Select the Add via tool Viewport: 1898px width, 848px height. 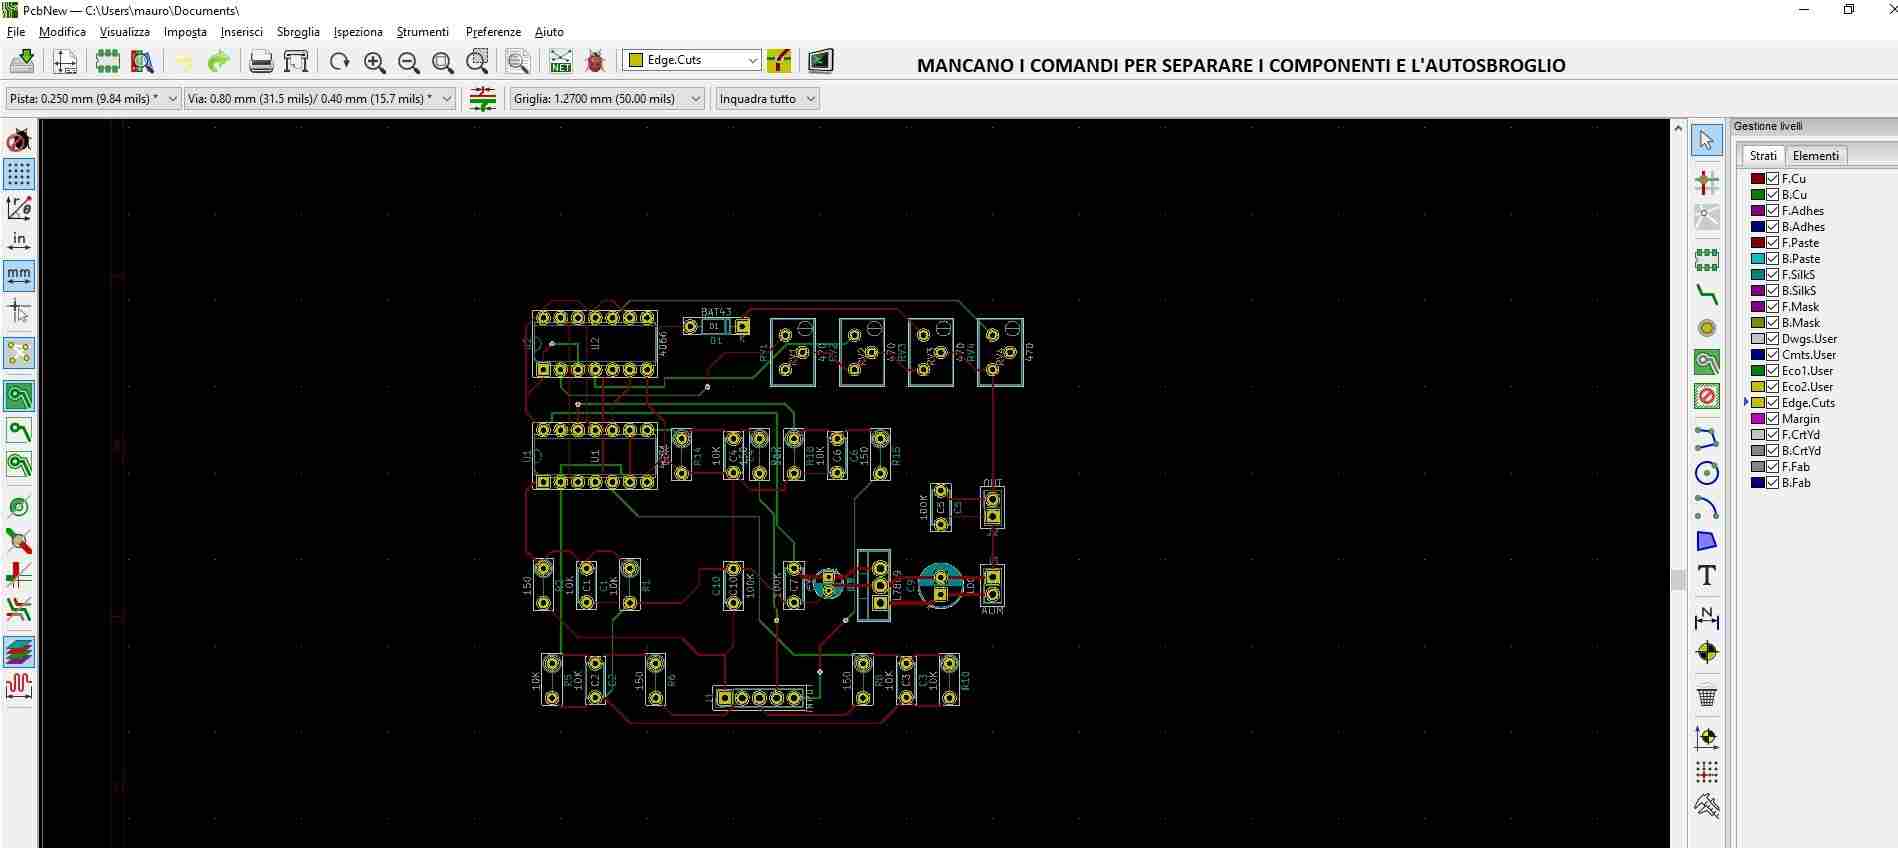point(1707,328)
